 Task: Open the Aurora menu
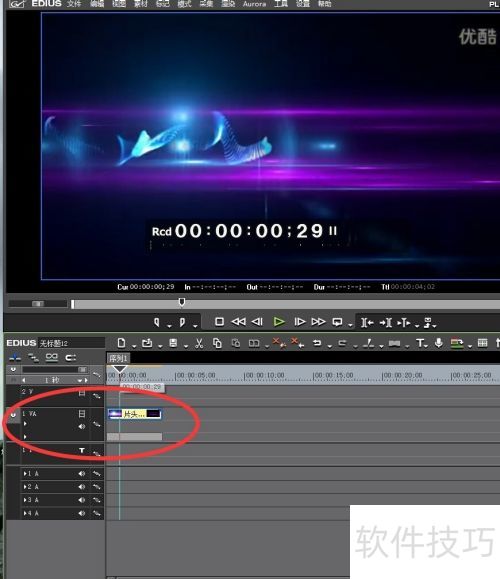click(x=254, y=4)
